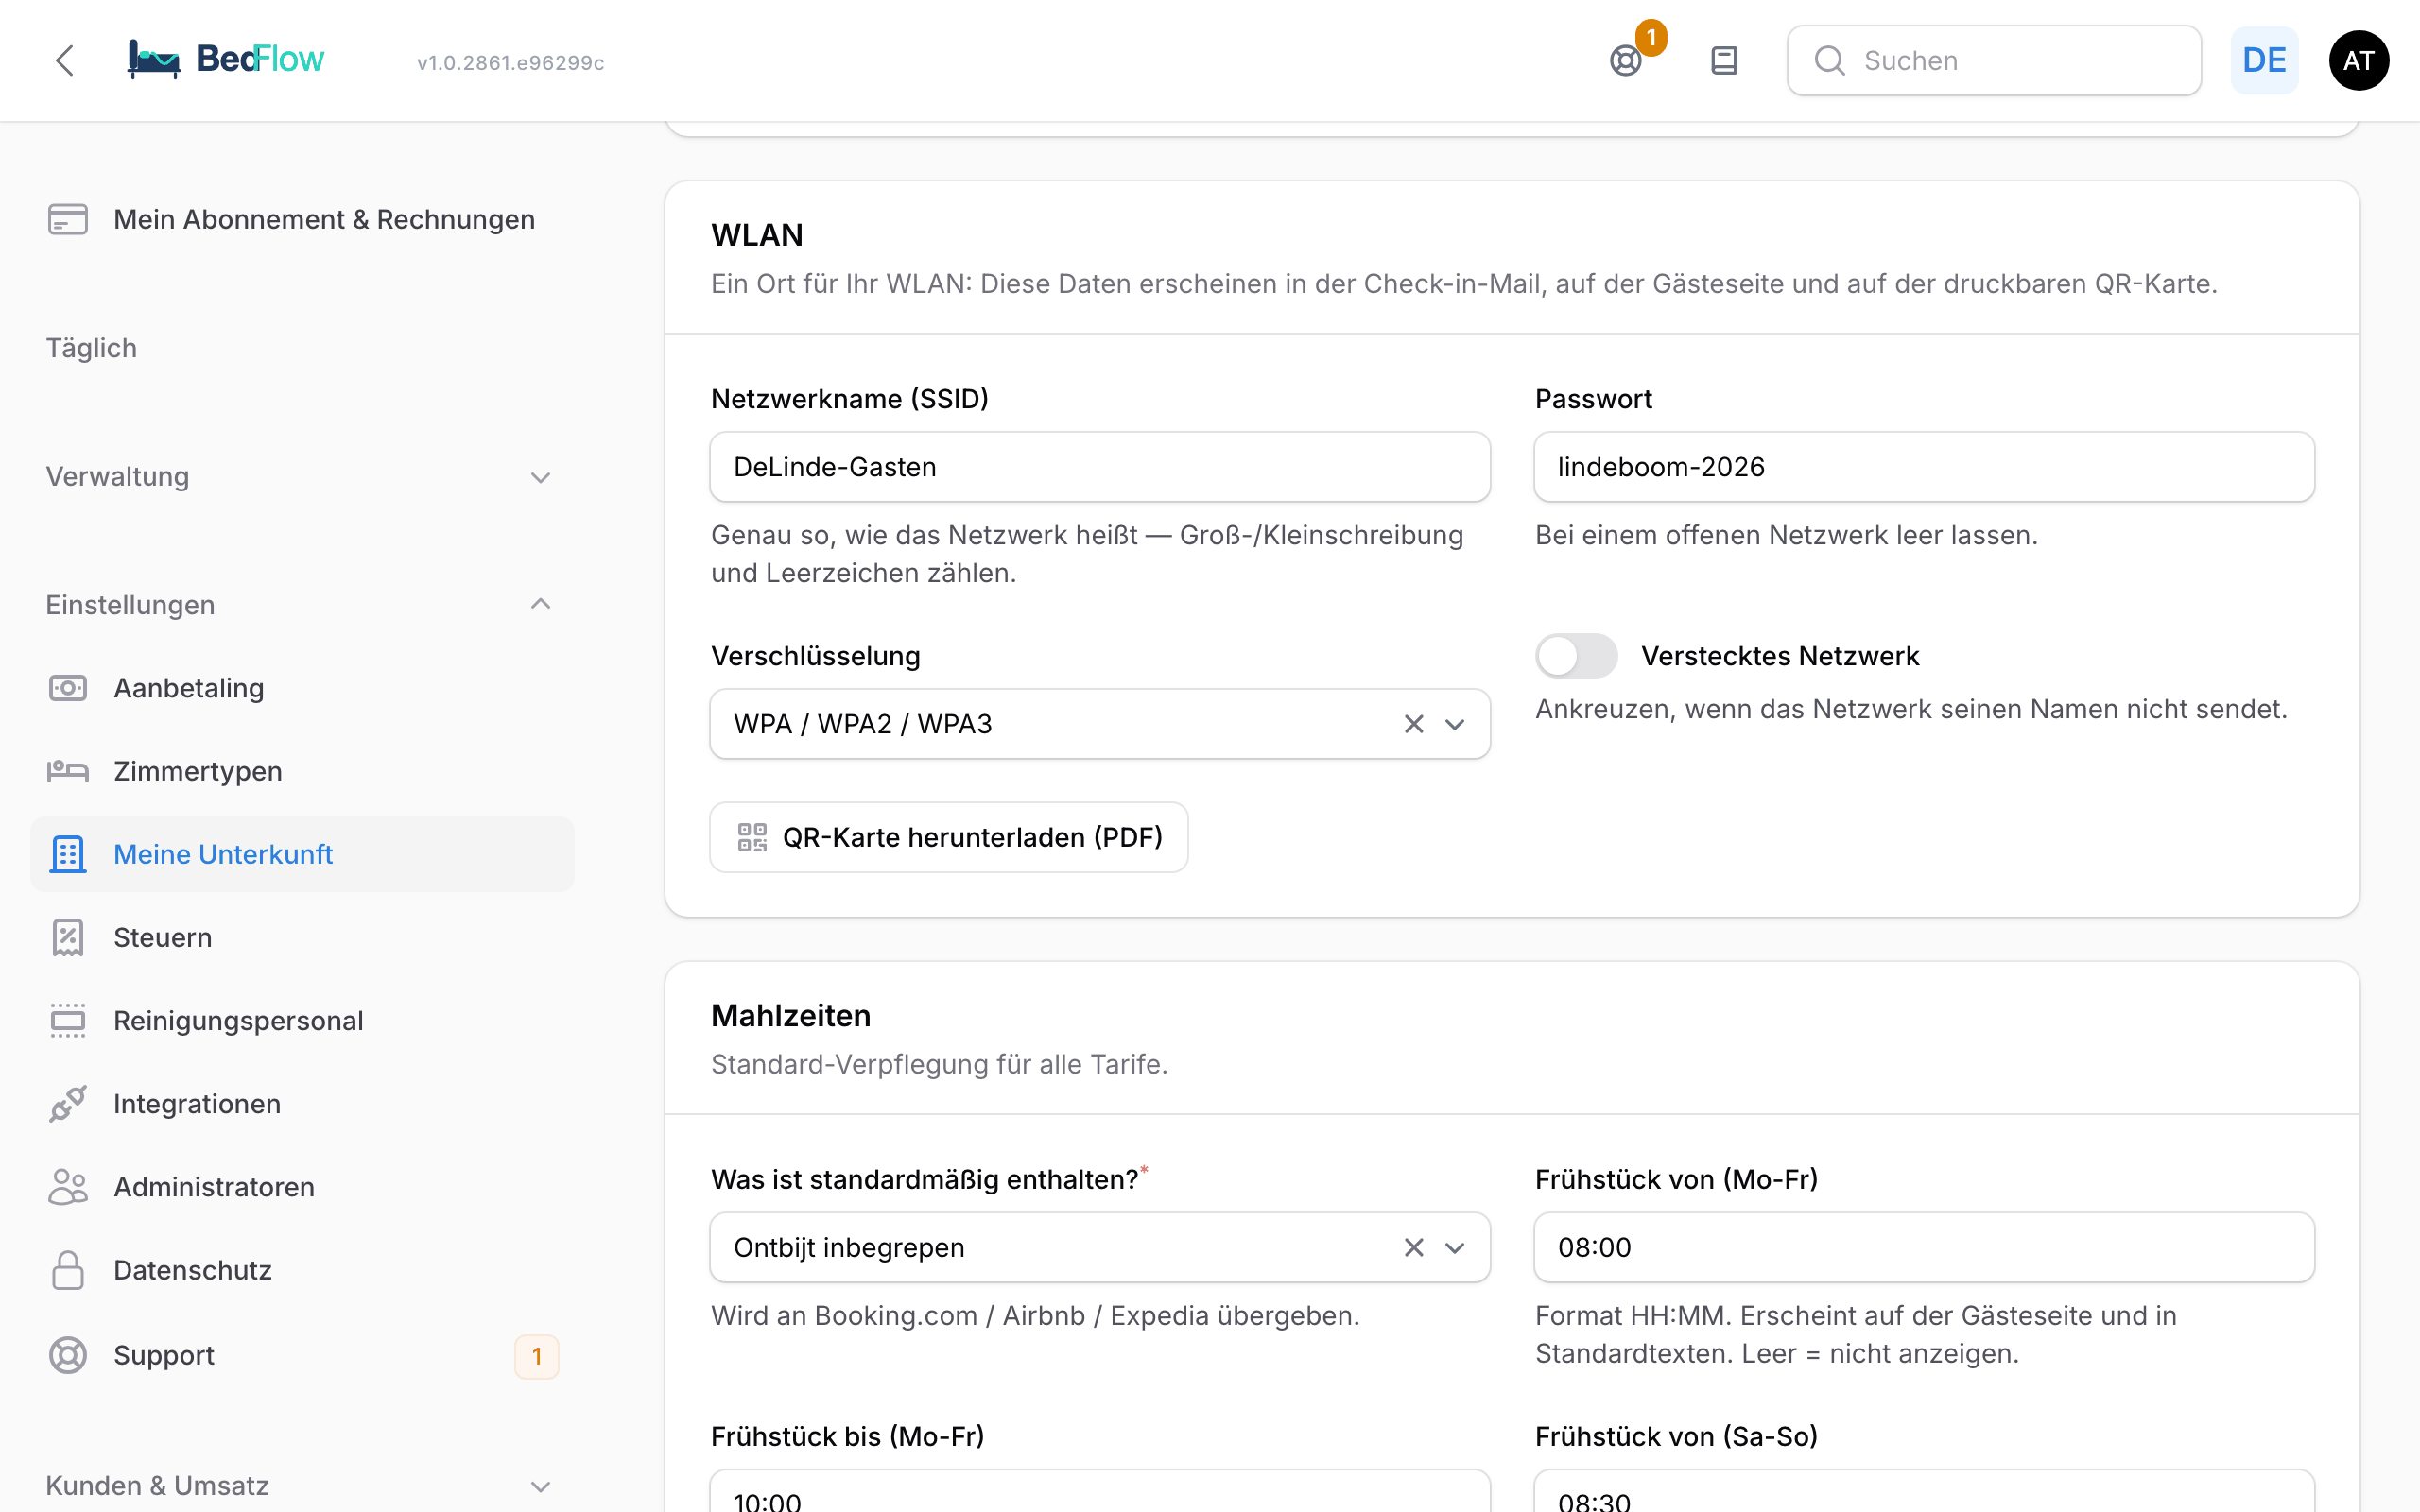The width and height of the screenshot is (2420, 1512).
Task: Open the Verschlüsselung dropdown
Action: click(1100, 724)
